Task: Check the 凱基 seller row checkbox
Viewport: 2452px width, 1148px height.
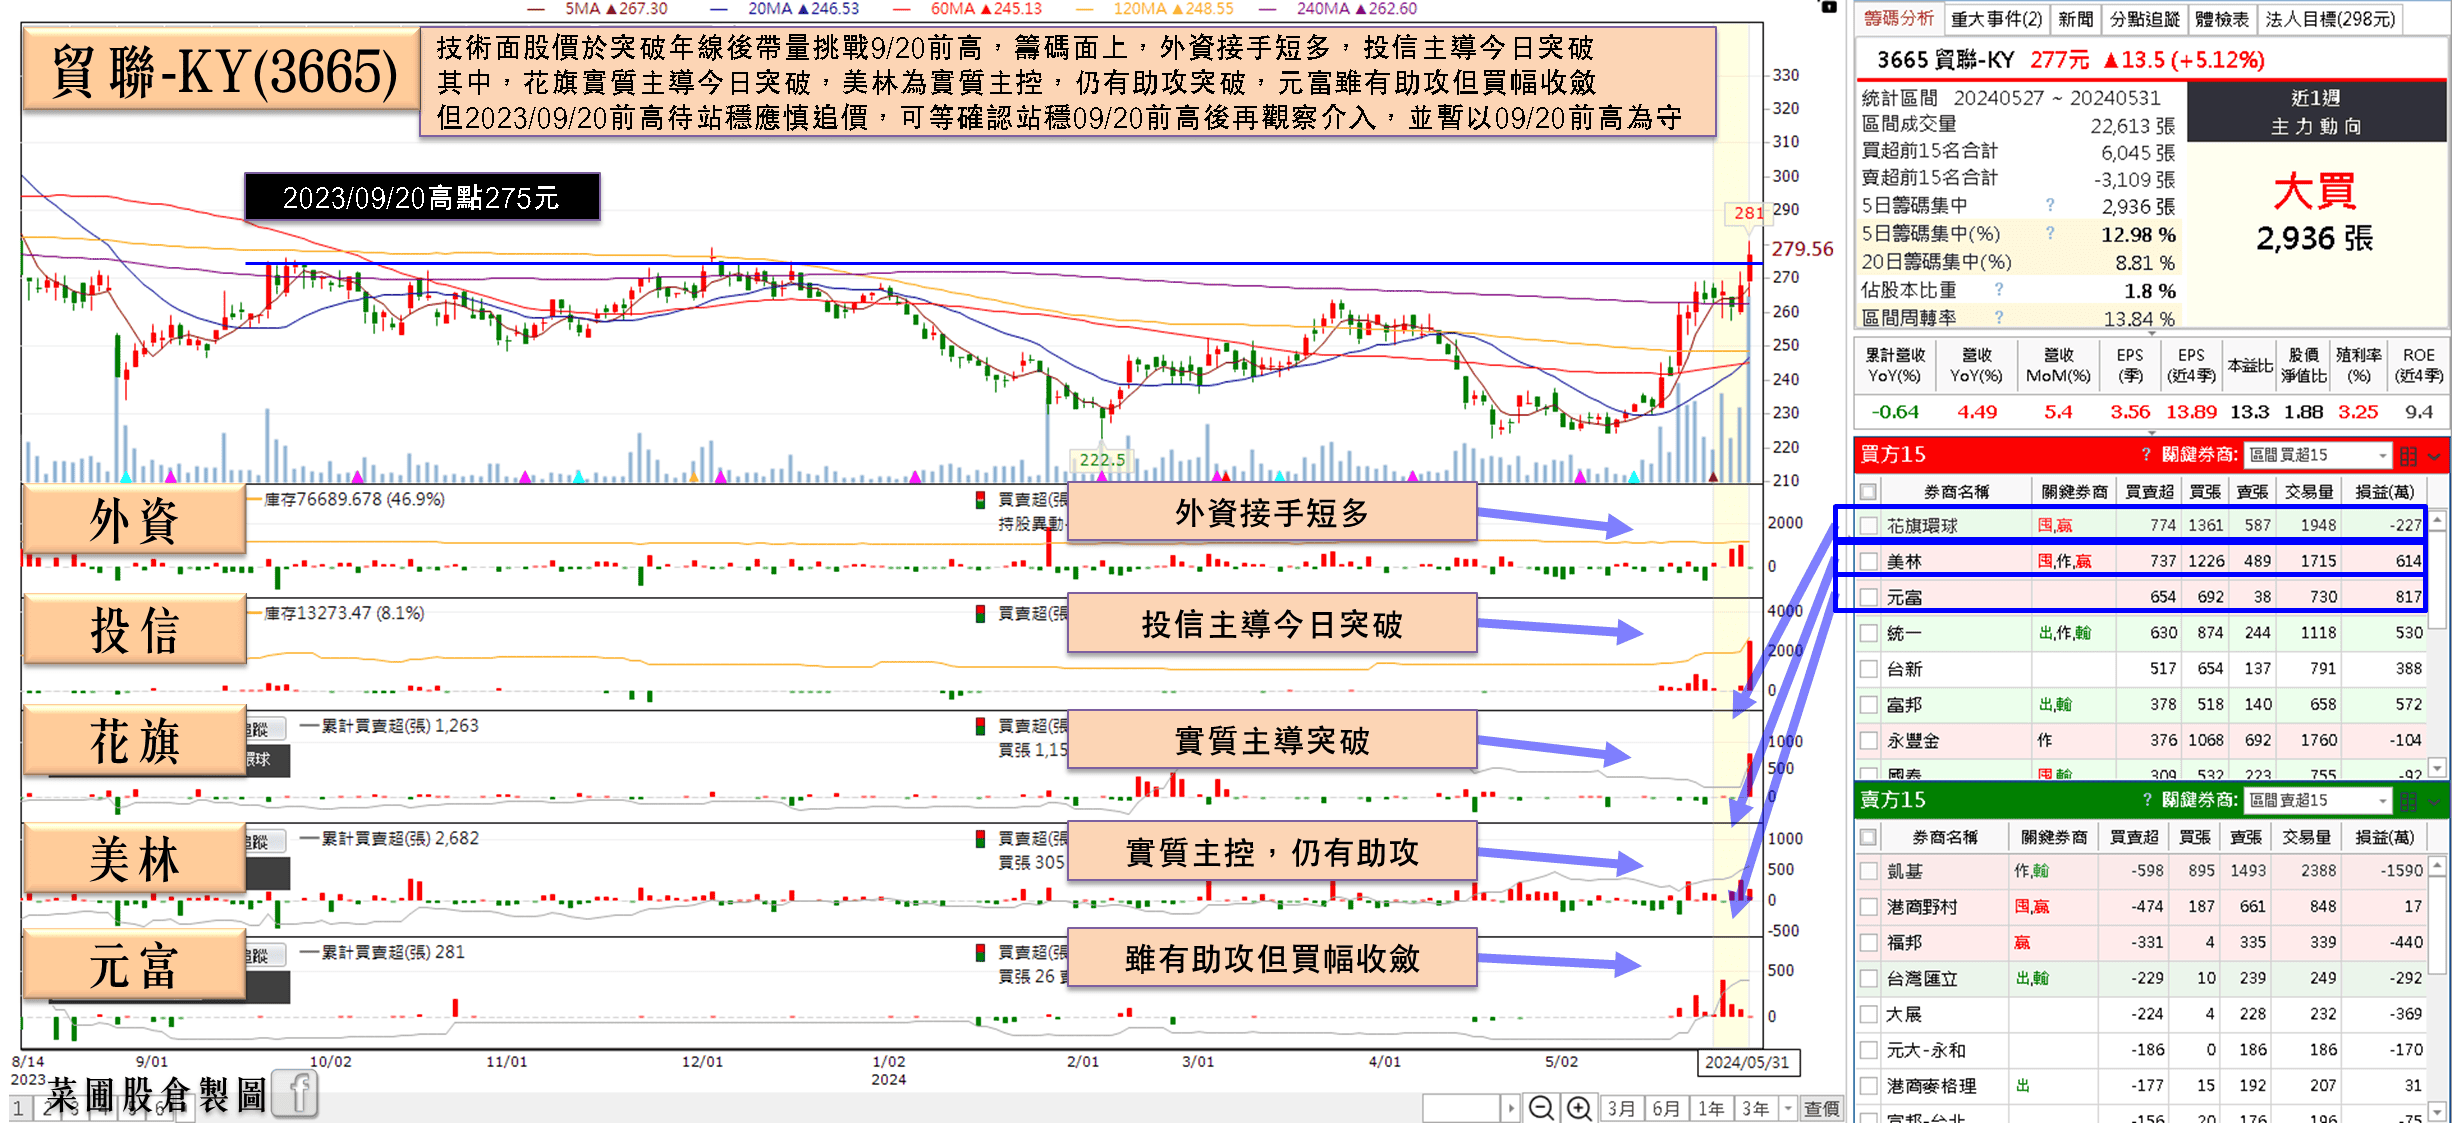Action: tap(1868, 871)
